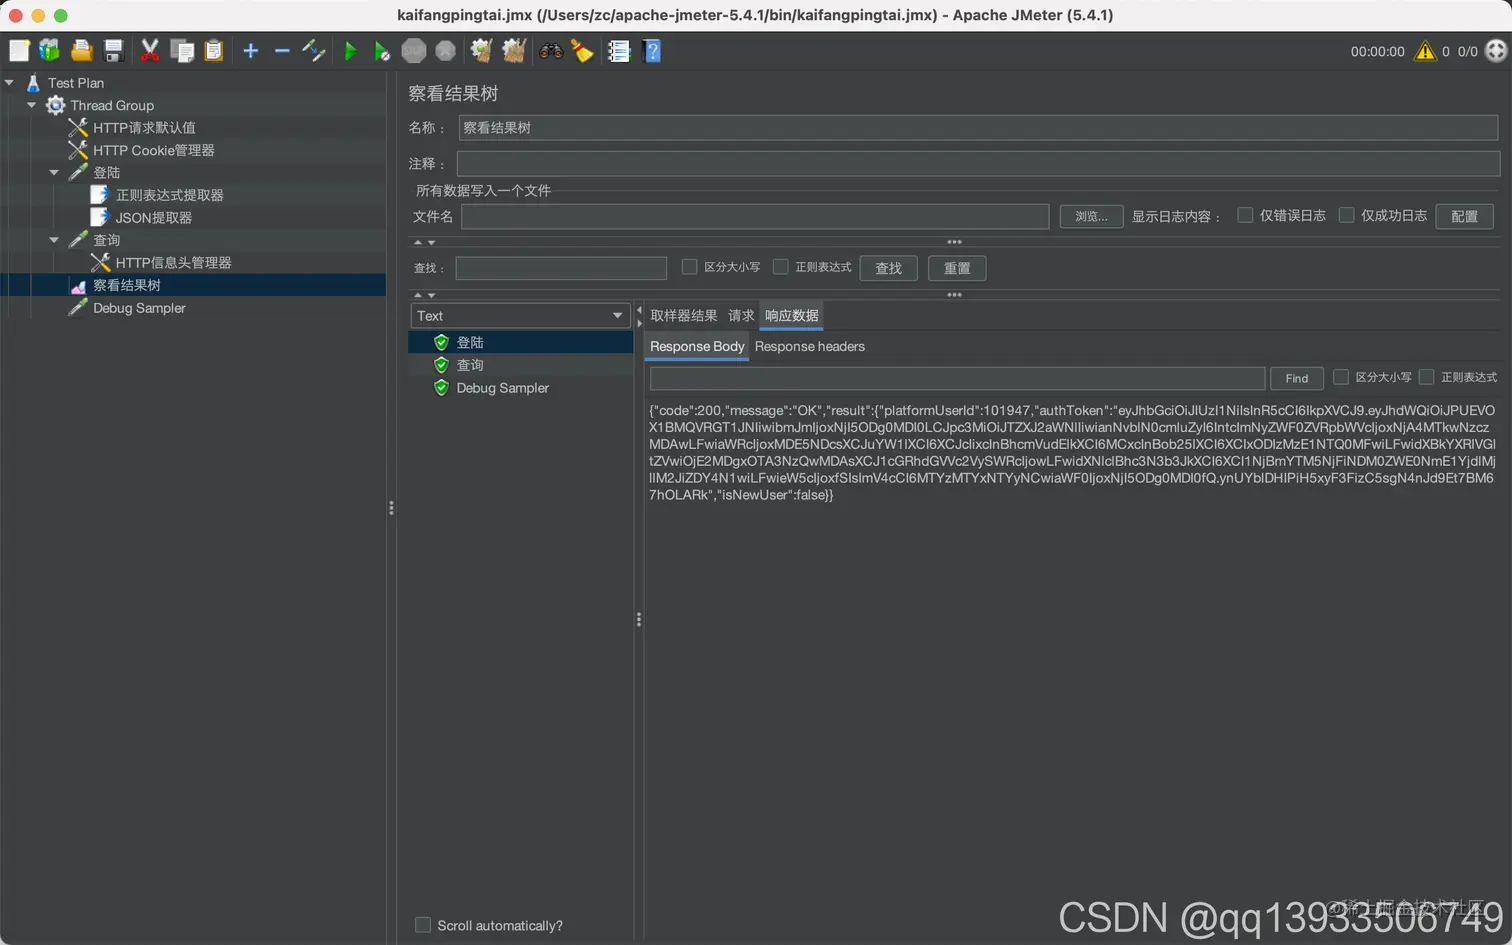This screenshot has width=1512, height=945.
Task: Select HTTP信息头管理器 in tree
Action: coord(173,263)
